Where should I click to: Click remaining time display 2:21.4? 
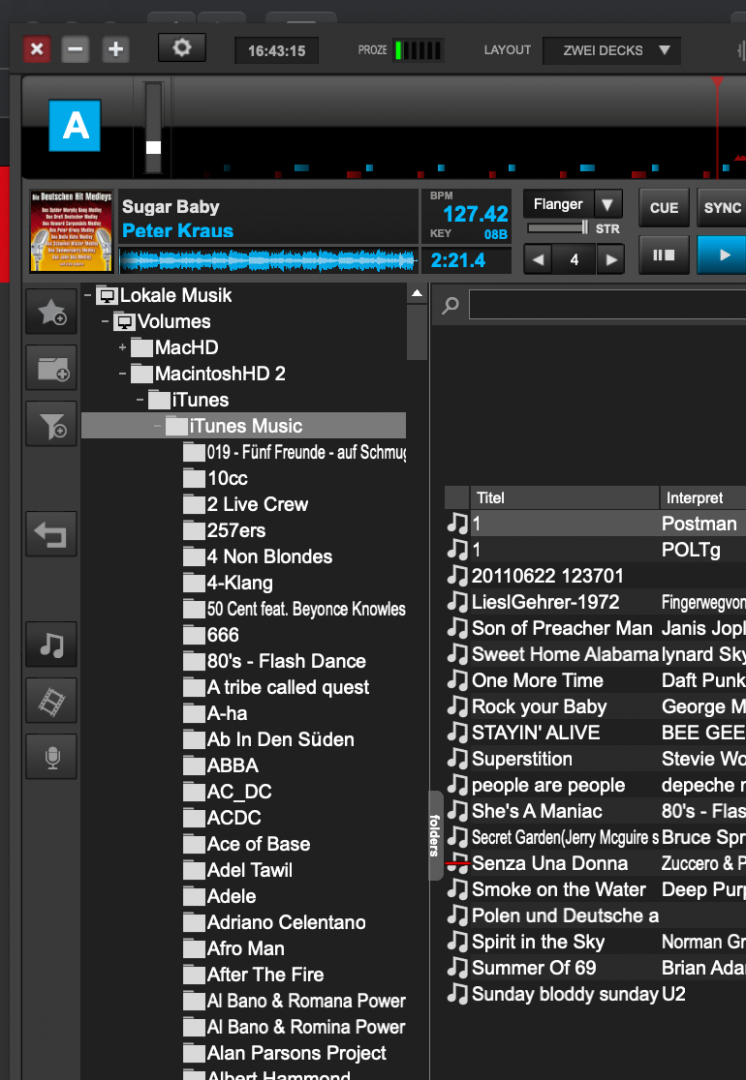(458, 260)
